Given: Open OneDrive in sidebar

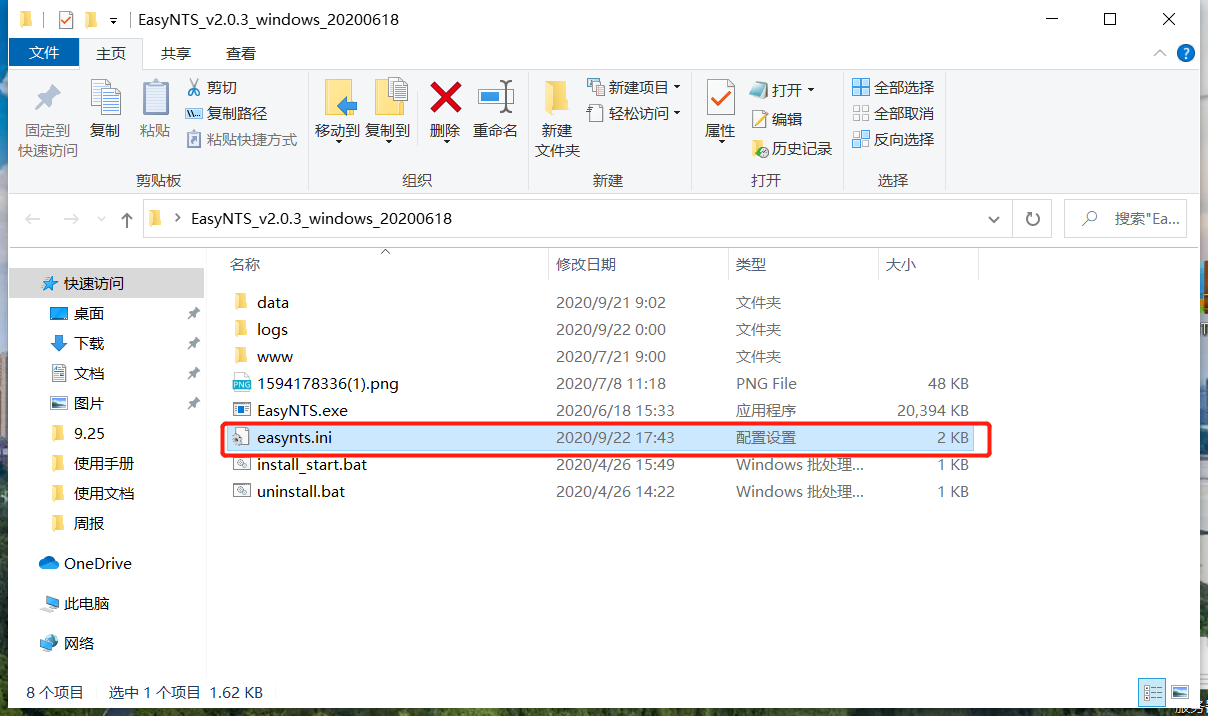Looking at the screenshot, I should click(x=97, y=564).
